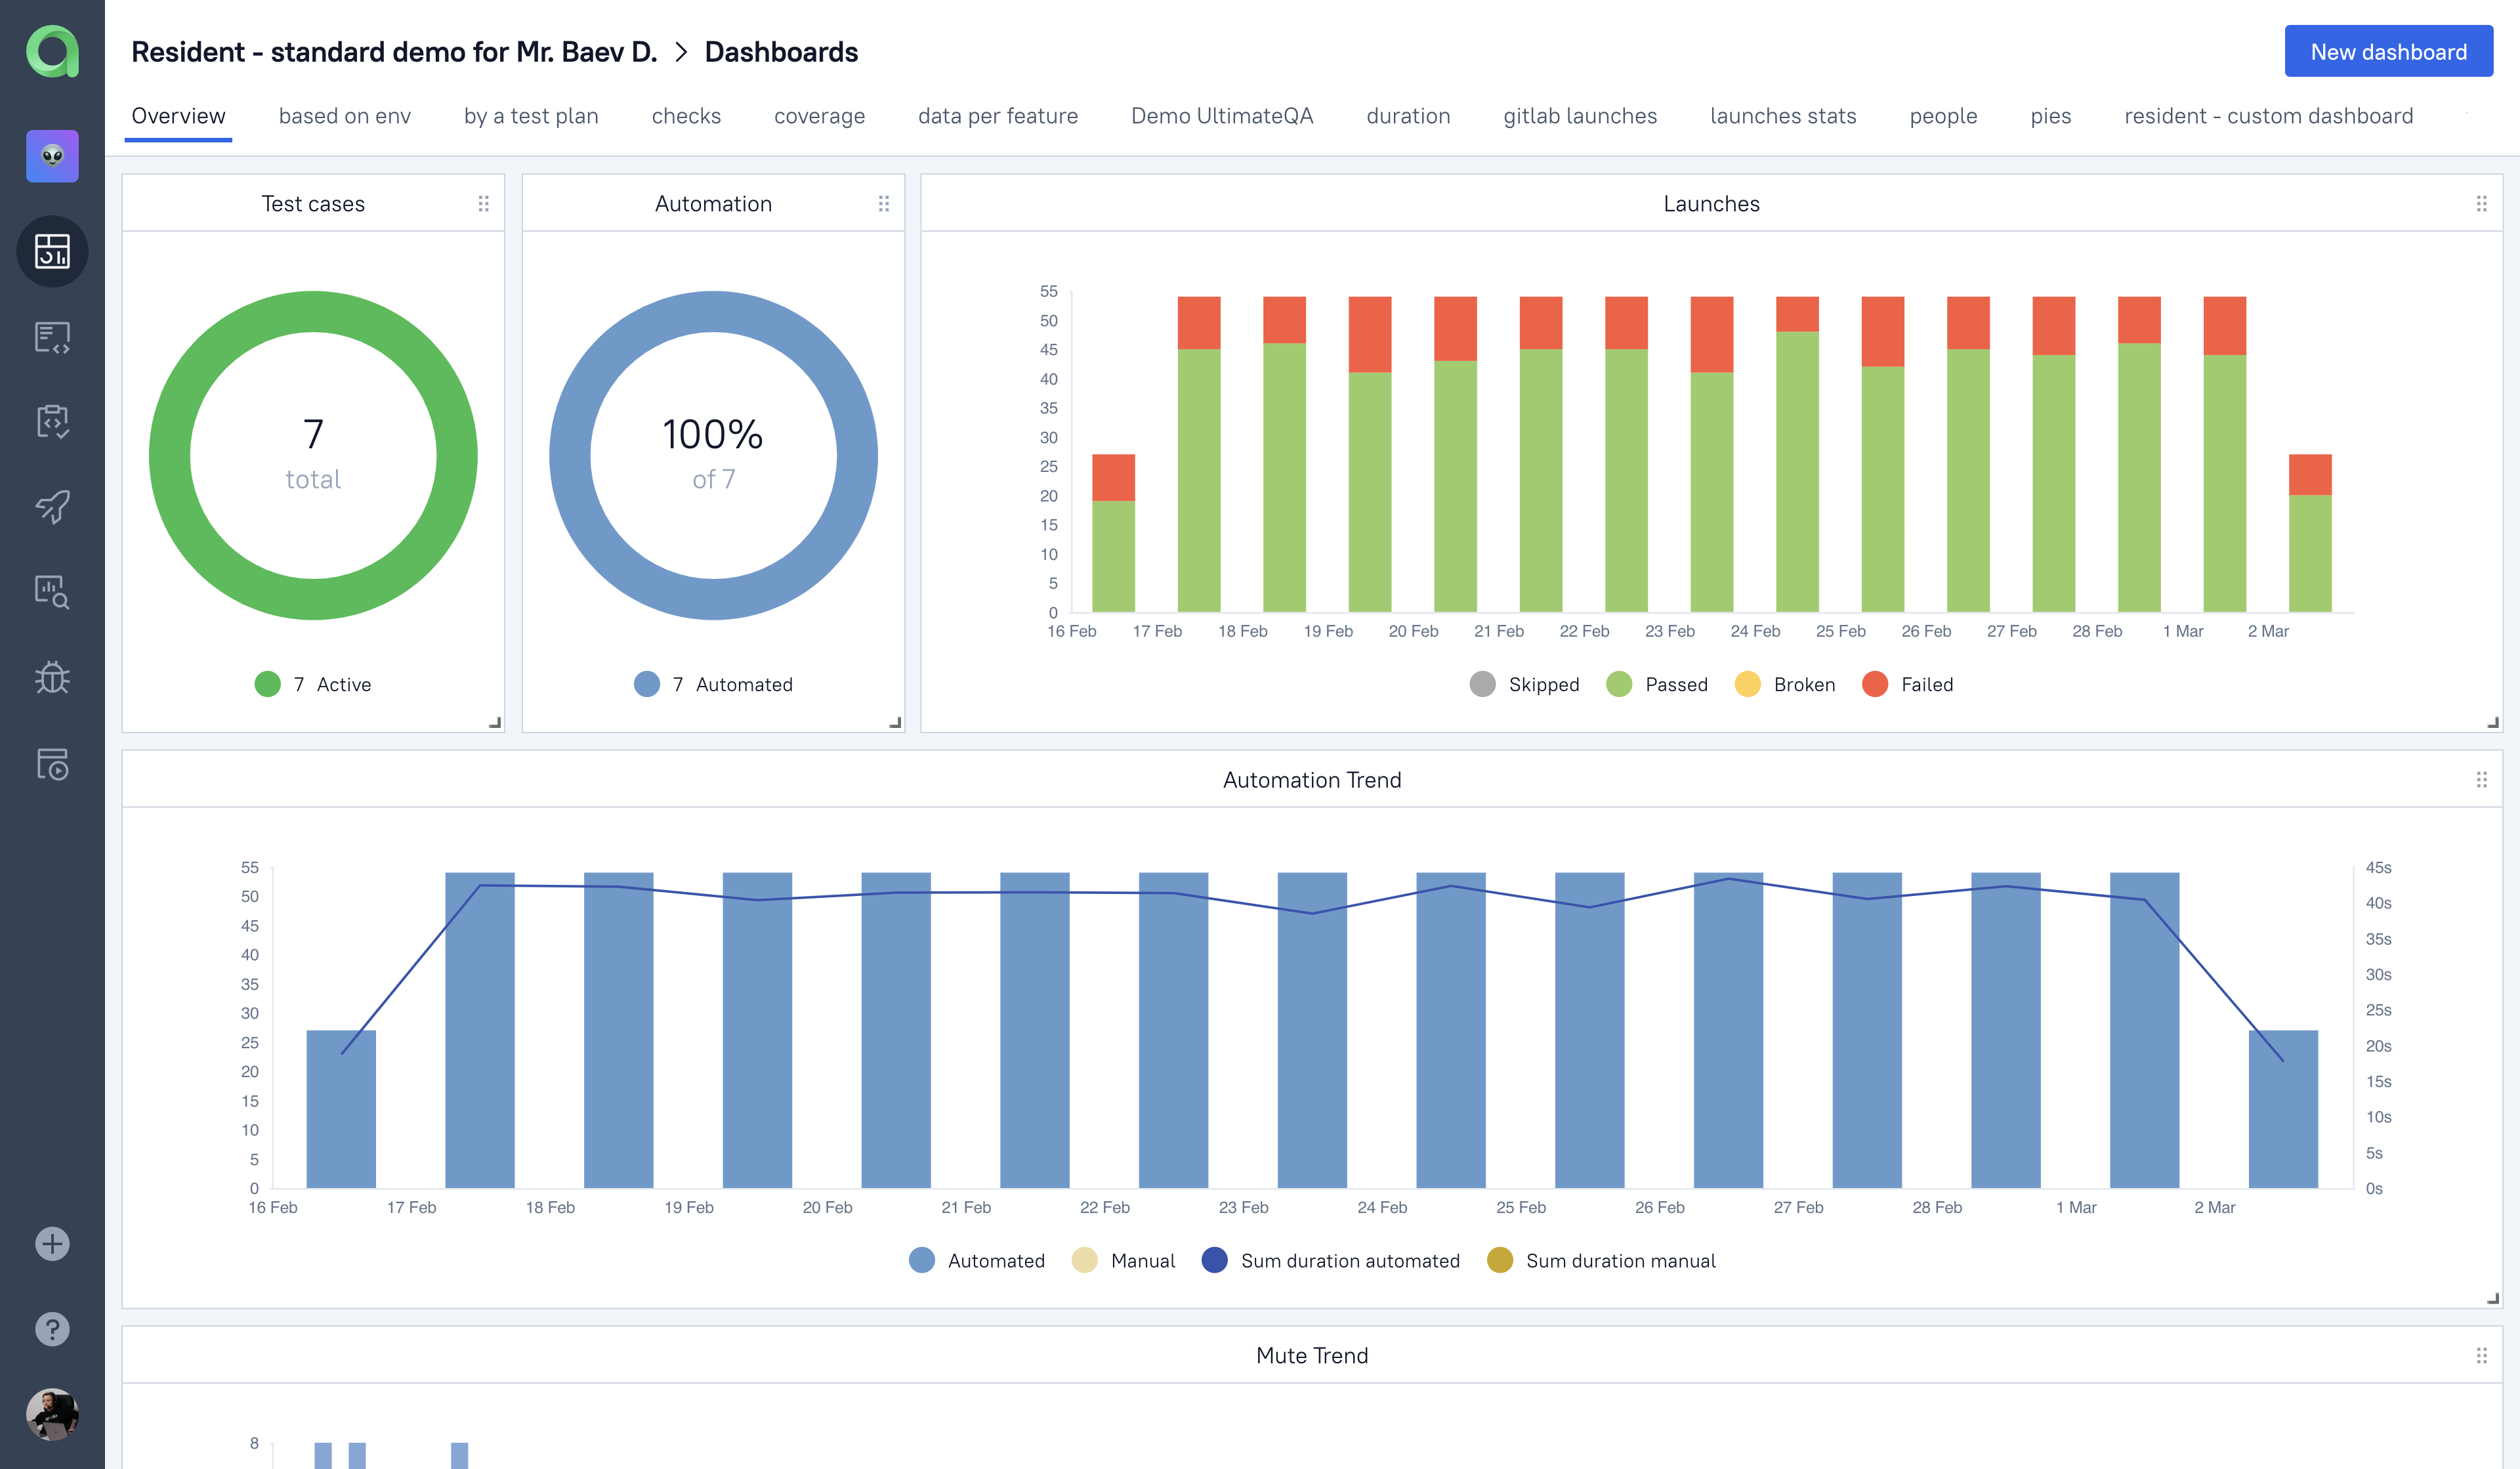This screenshot has height=1469, width=2520.
Task: Open the Launches section in the sidebar
Action: [x=51, y=507]
